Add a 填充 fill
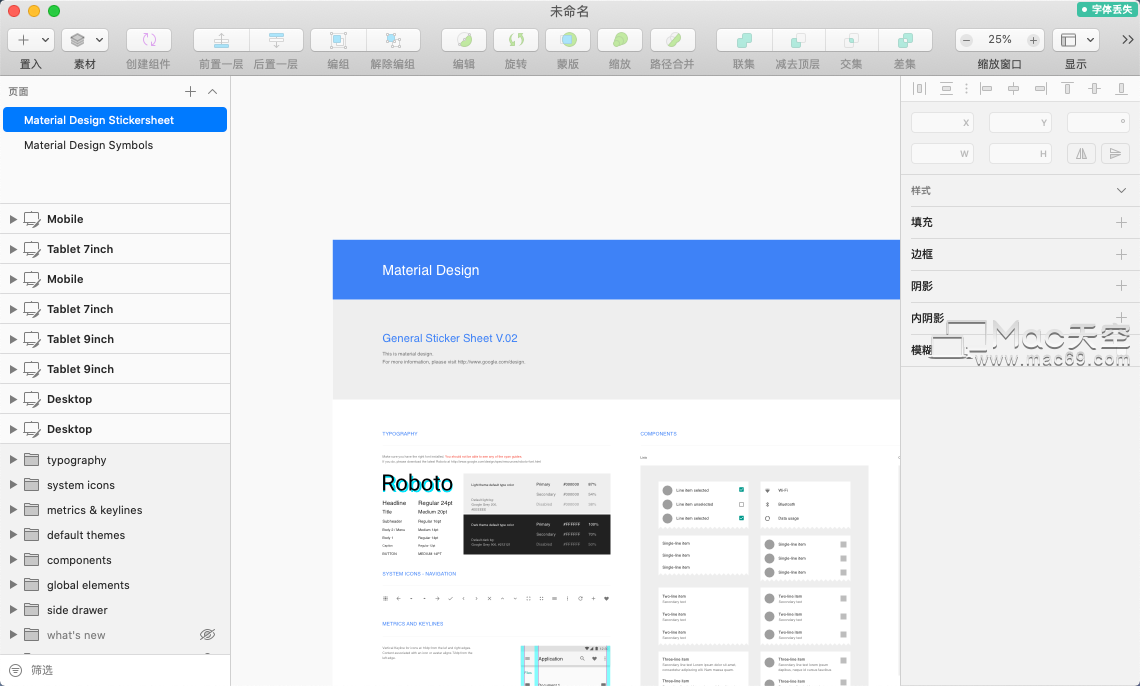The height and width of the screenshot is (686, 1140). pos(1121,222)
